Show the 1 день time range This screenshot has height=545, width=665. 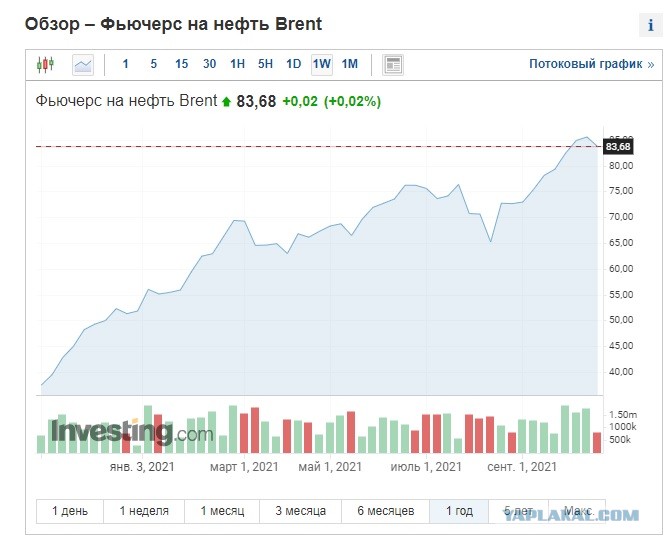[x=70, y=511]
